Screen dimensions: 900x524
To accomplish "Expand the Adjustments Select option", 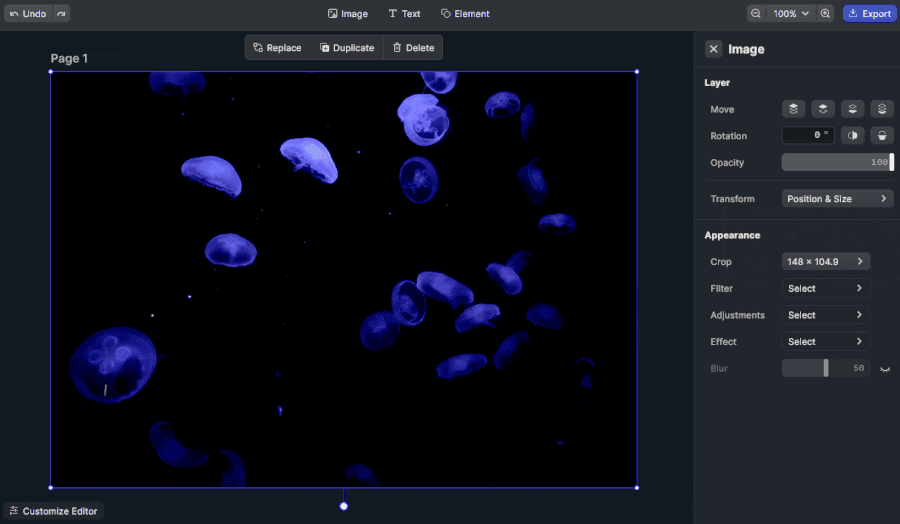I will 825,315.
